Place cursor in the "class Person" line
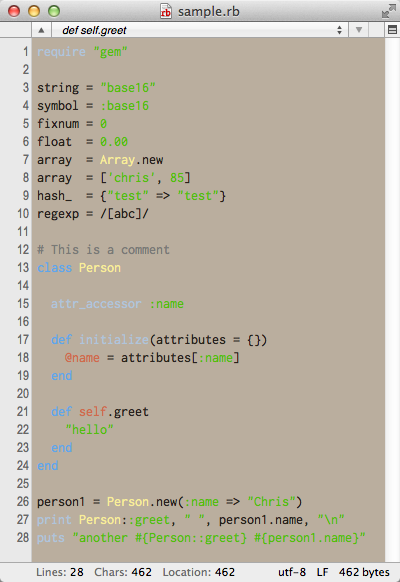The height and width of the screenshot is (582, 400). click(79, 268)
